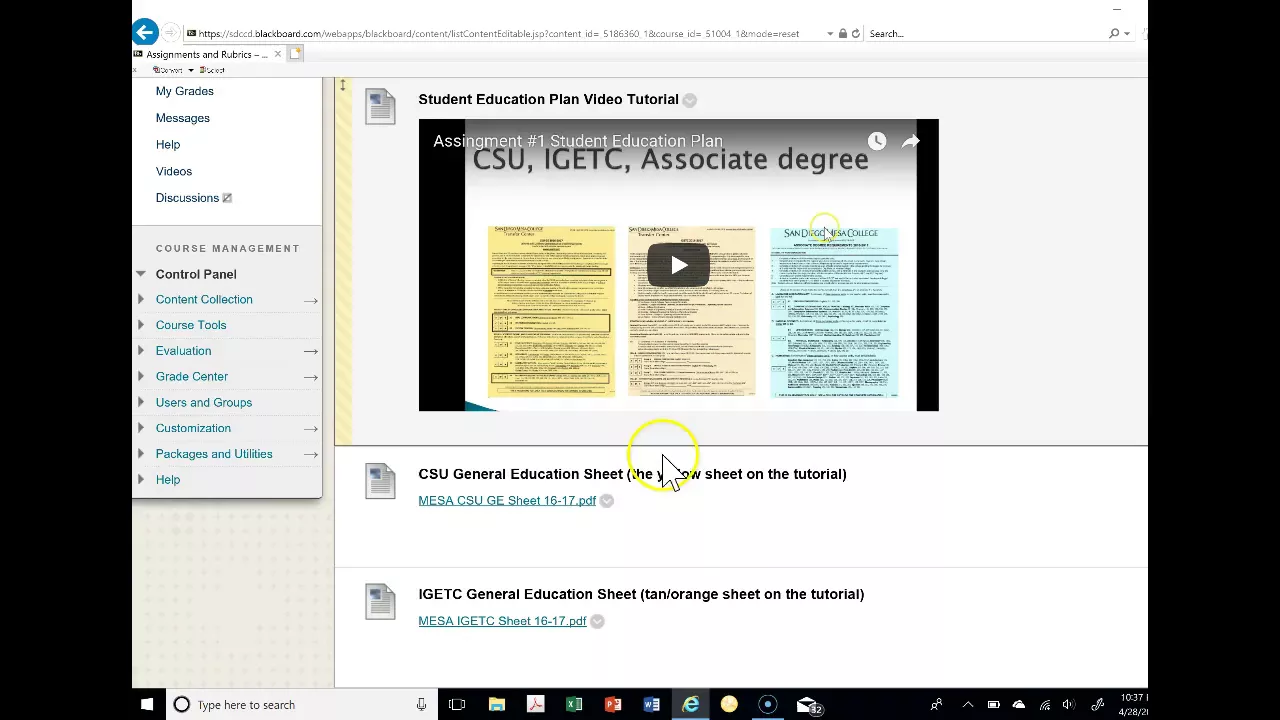The image size is (1280, 720).
Task: Open the Course Tools link
Action: click(191, 325)
